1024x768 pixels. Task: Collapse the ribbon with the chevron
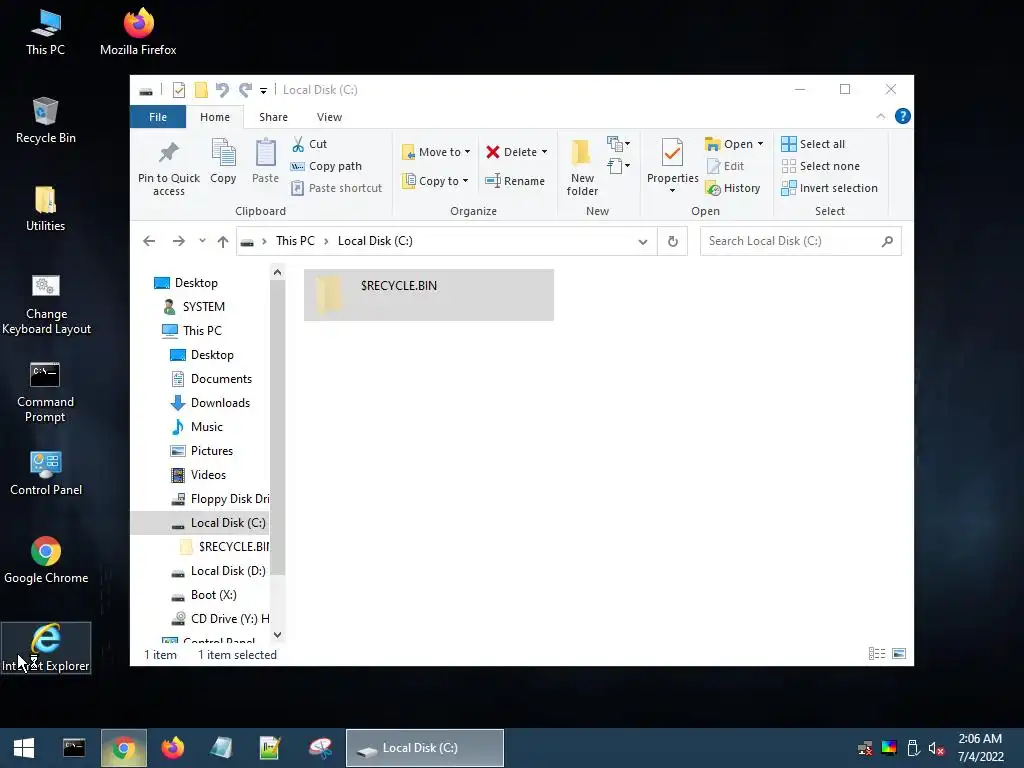[880, 116]
